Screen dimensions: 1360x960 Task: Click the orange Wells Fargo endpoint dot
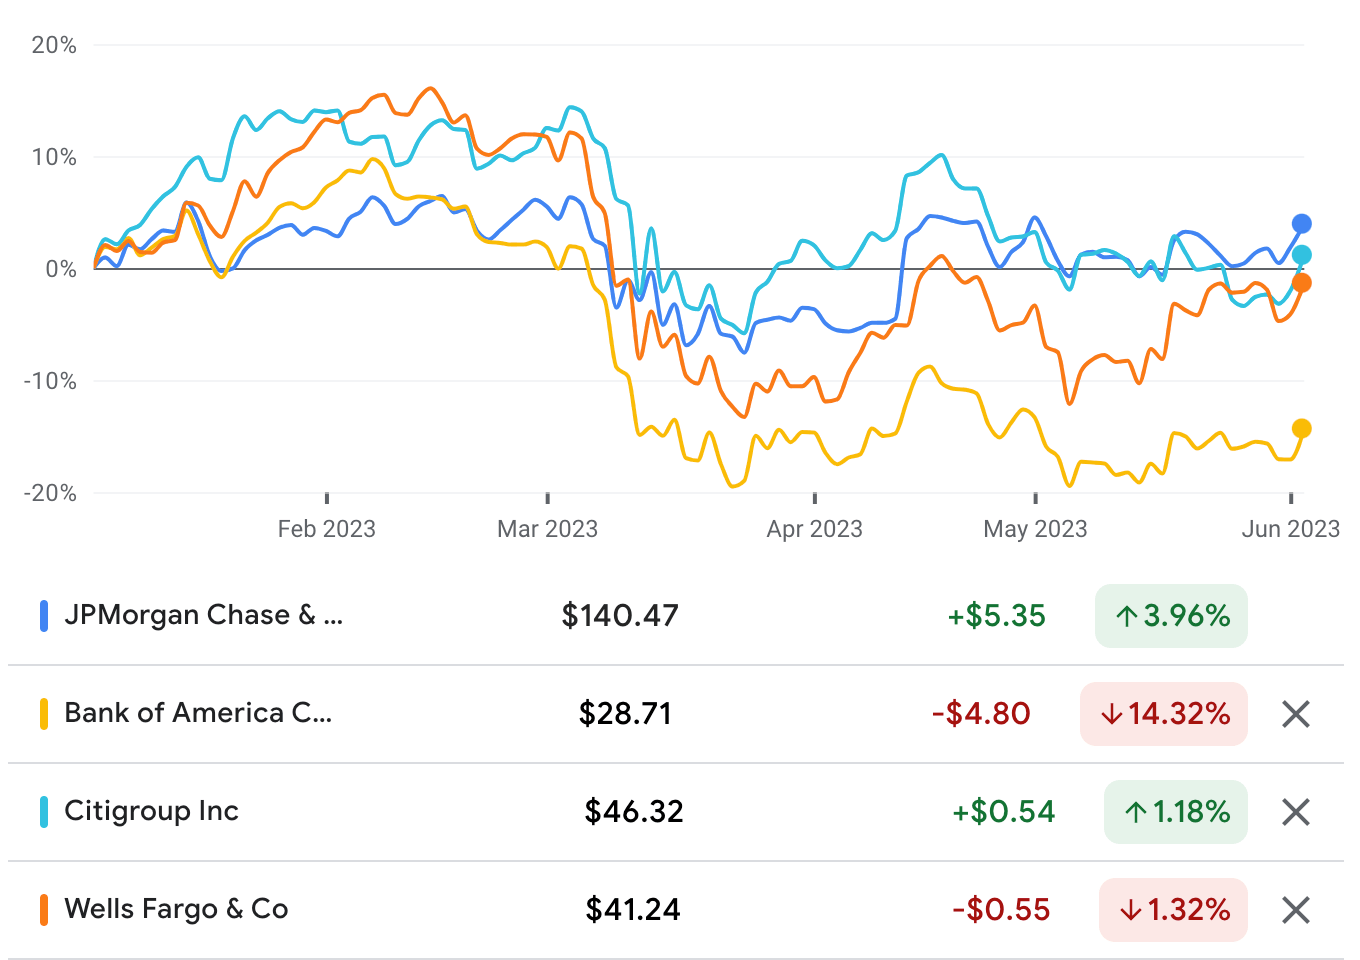tap(1301, 284)
